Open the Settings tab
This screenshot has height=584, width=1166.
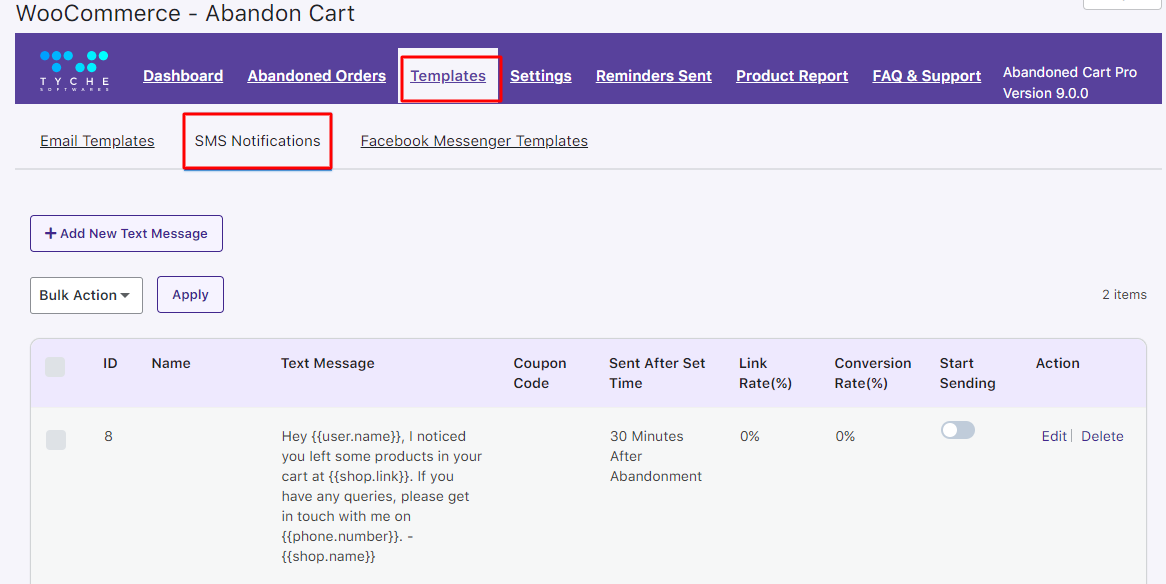(x=541, y=76)
